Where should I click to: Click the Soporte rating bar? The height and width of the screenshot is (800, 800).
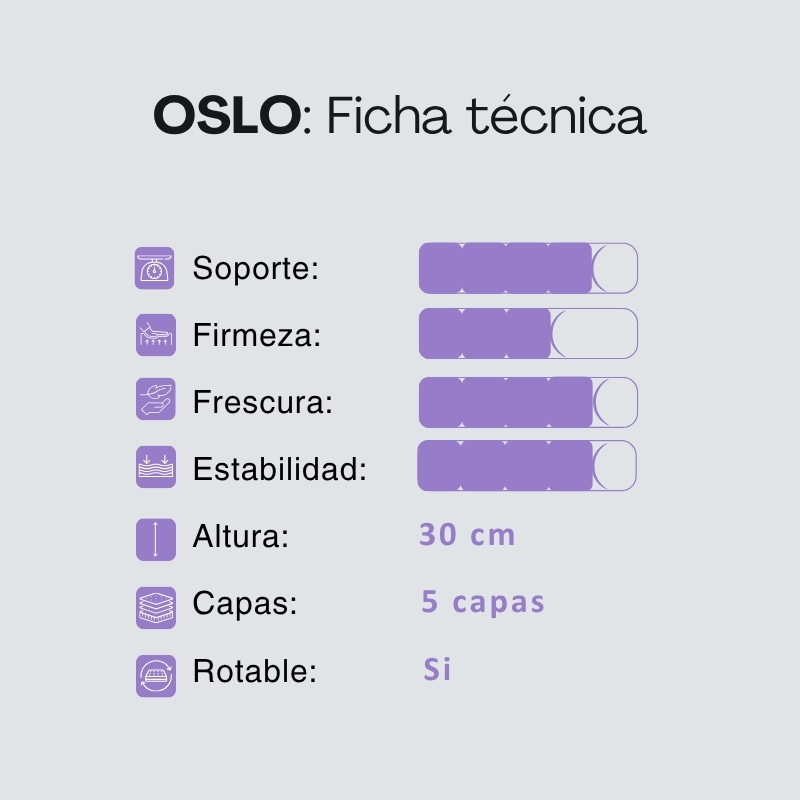528,268
